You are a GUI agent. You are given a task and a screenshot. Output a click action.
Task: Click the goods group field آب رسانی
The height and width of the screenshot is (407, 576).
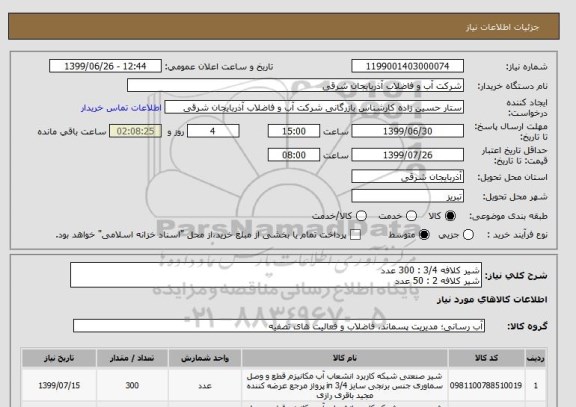(x=279, y=326)
